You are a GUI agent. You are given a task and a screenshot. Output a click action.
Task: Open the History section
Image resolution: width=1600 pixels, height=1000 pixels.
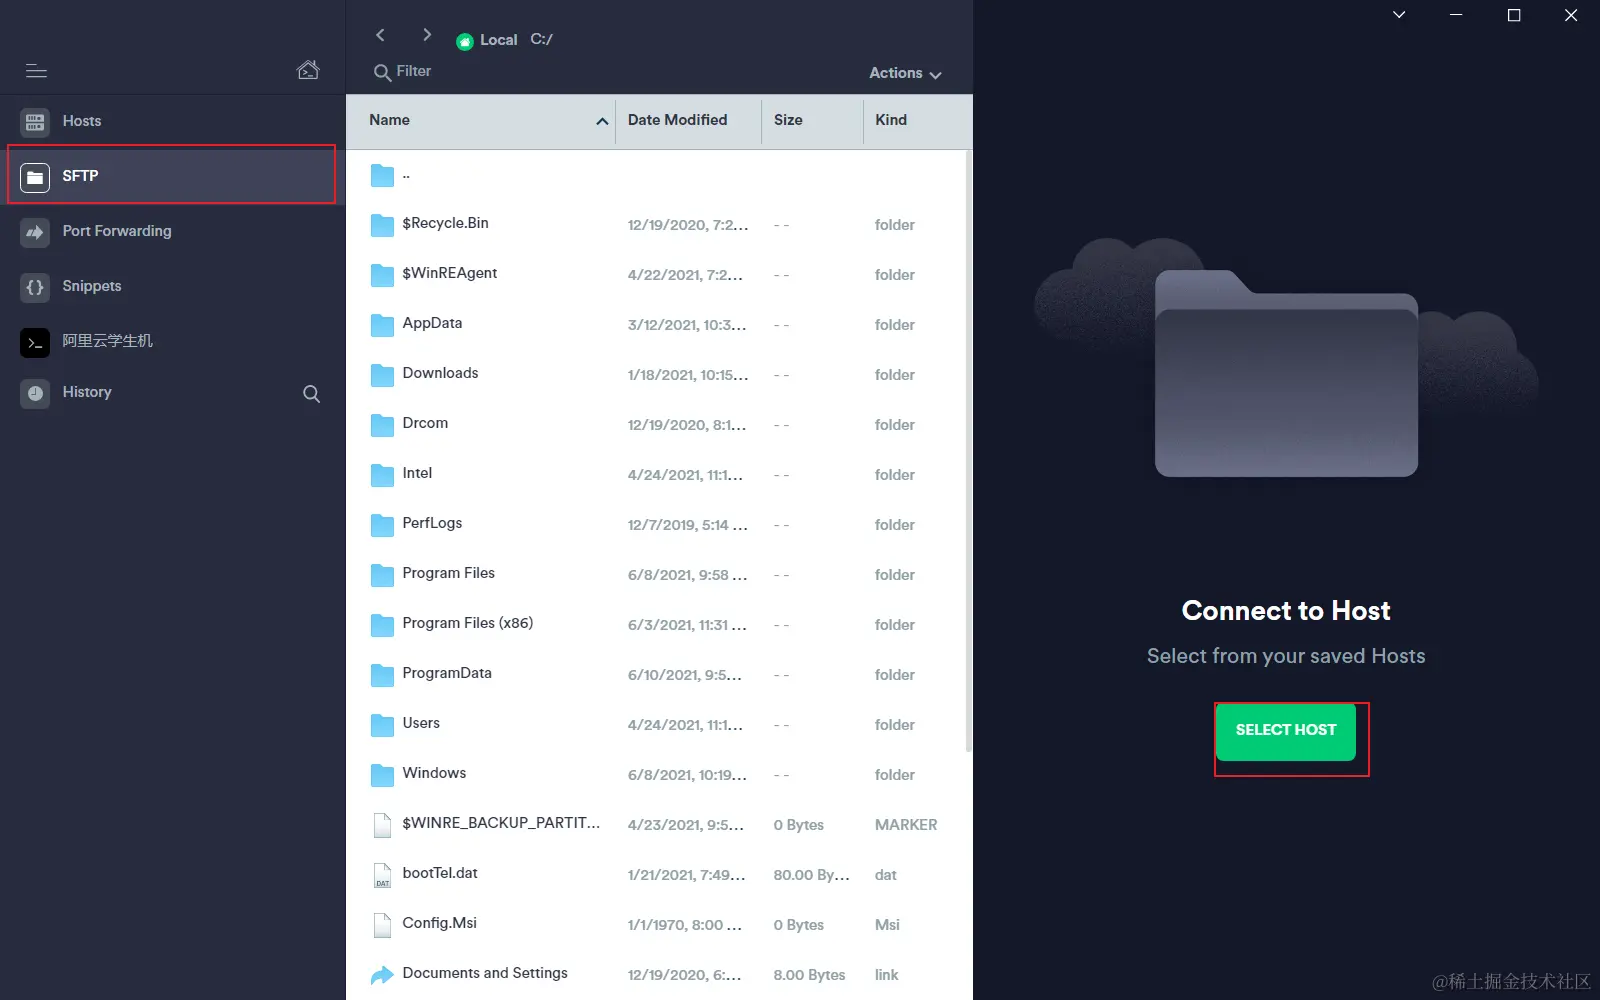point(150,392)
